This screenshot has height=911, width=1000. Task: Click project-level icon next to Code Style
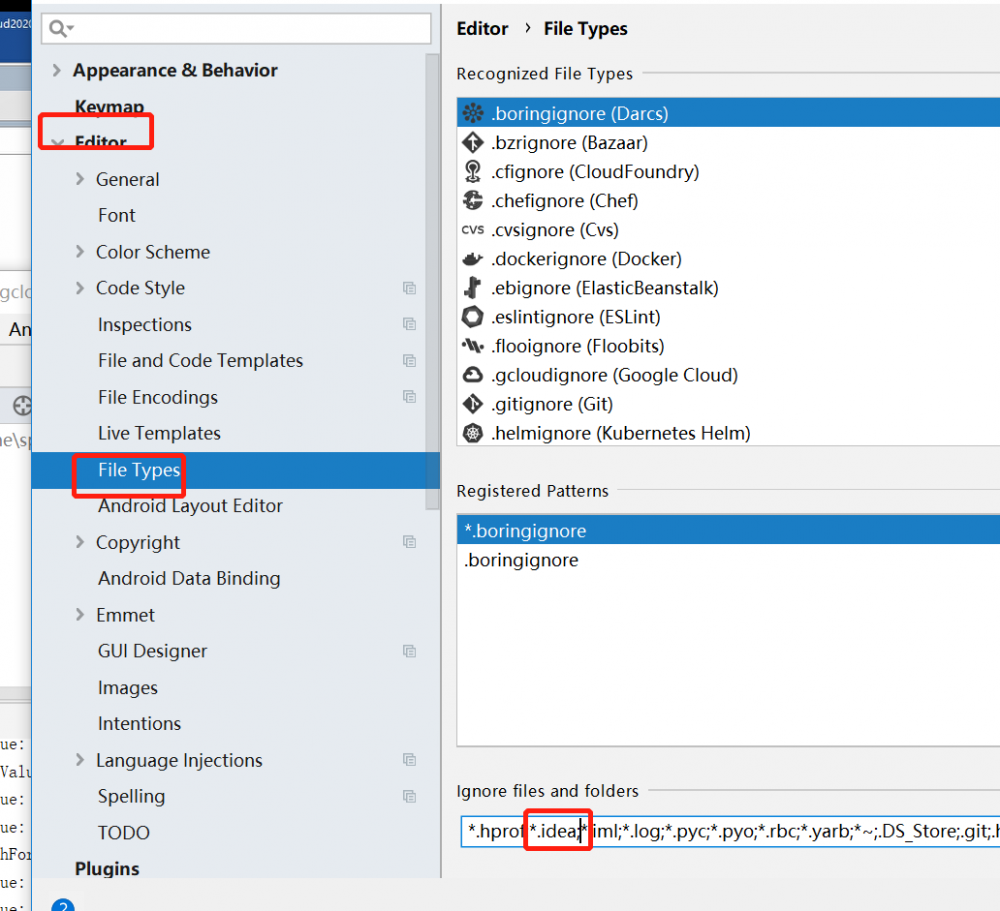tap(409, 288)
